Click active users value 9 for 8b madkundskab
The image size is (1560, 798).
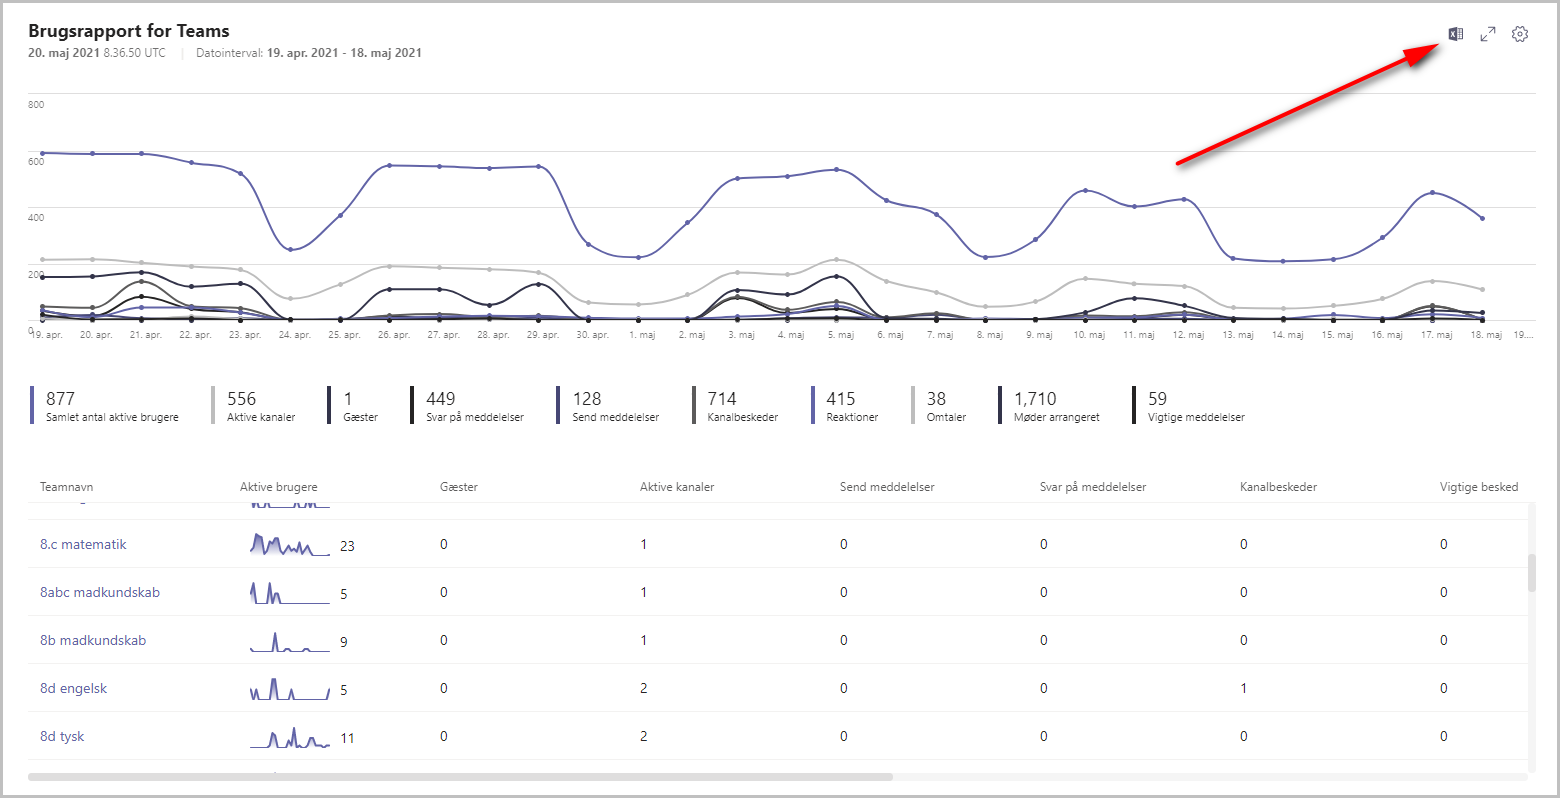(x=344, y=642)
